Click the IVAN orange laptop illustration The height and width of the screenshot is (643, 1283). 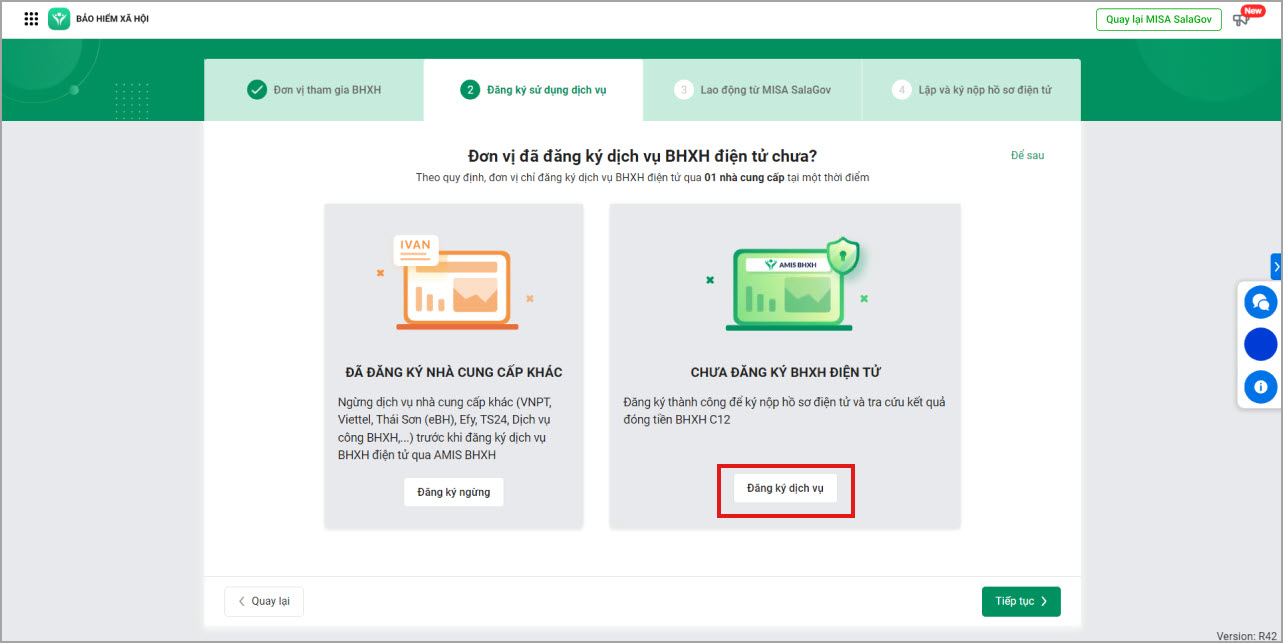[x=453, y=284]
